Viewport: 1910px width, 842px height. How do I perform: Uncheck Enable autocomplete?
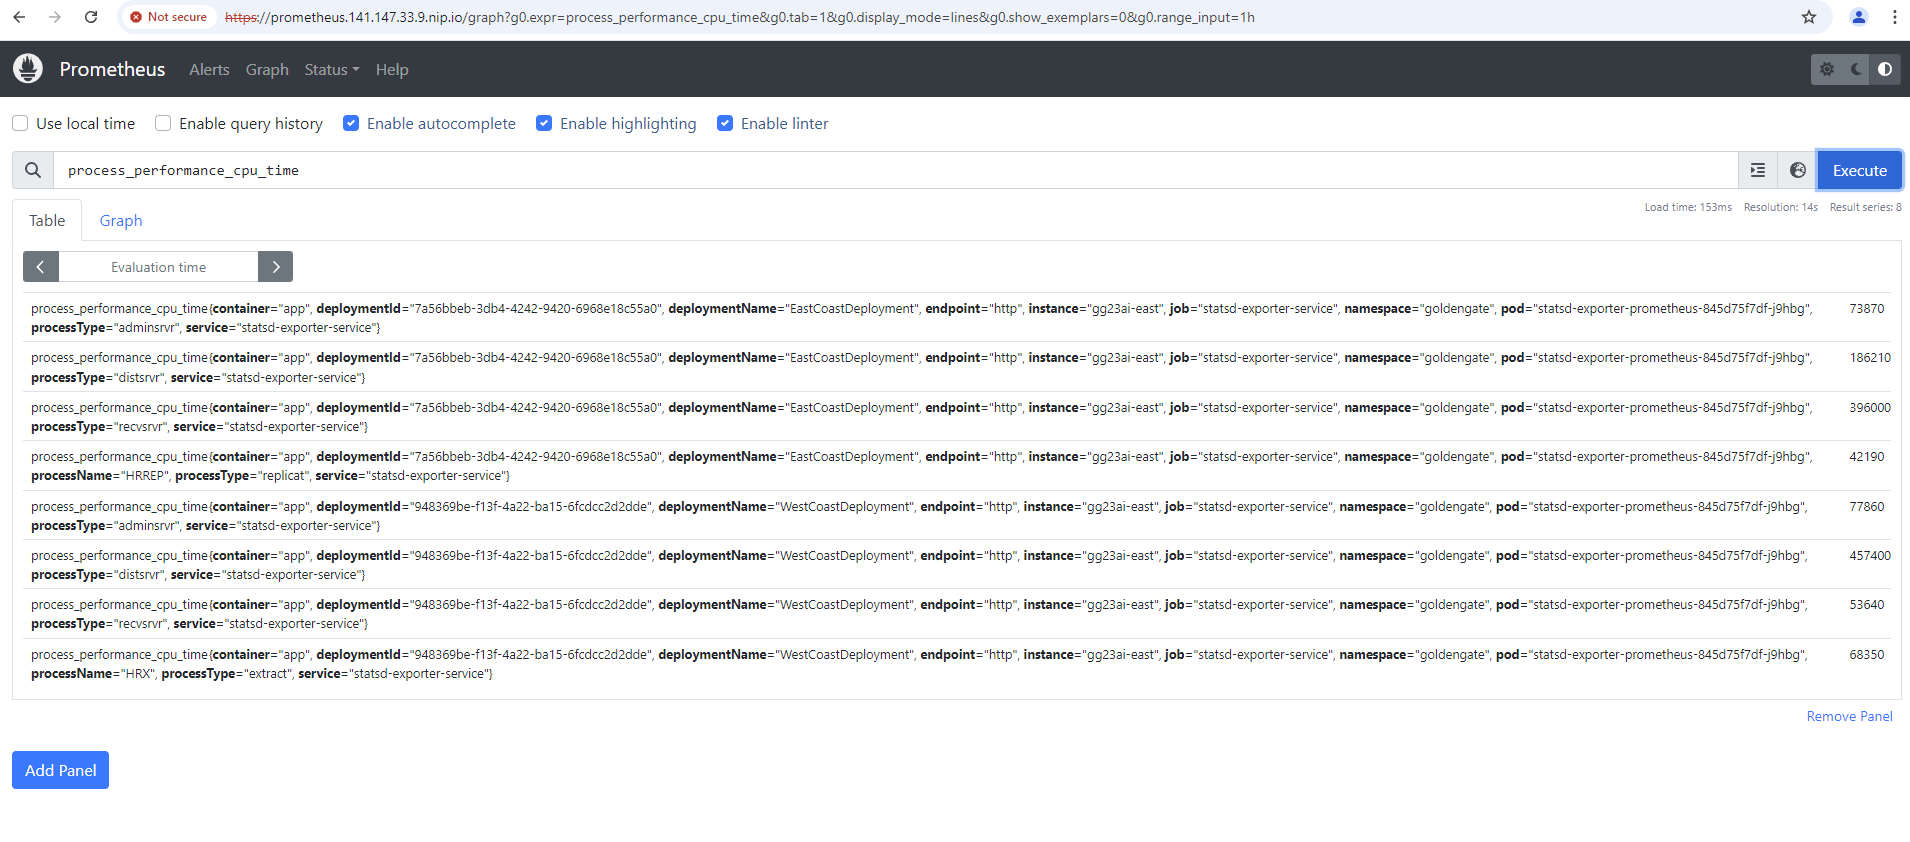[351, 123]
